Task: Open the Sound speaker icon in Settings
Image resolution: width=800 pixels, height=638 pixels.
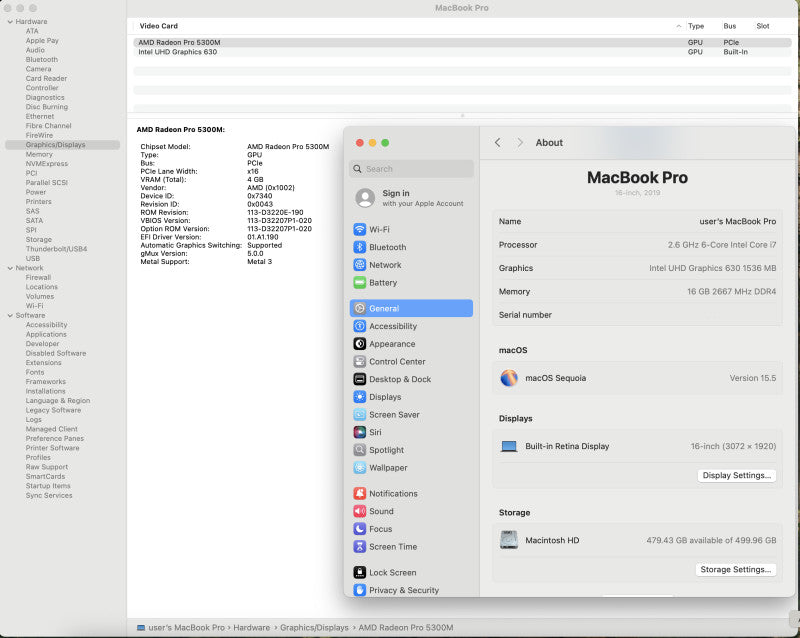Action: click(360, 511)
